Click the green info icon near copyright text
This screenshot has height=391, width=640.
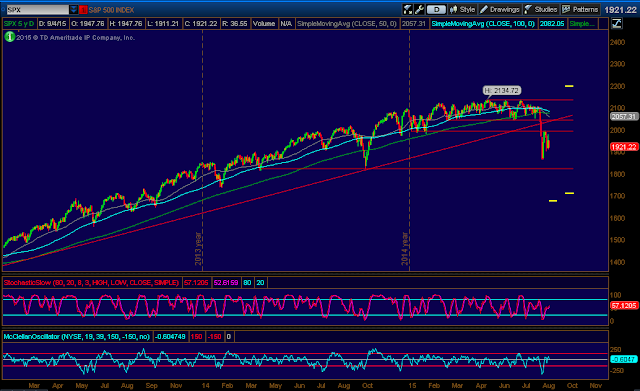click(x=9, y=37)
